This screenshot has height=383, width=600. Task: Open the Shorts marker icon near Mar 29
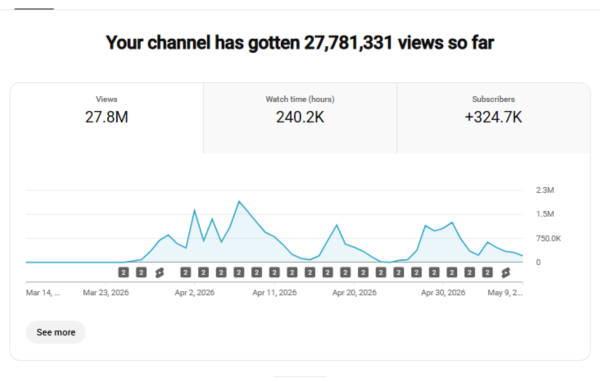click(160, 272)
